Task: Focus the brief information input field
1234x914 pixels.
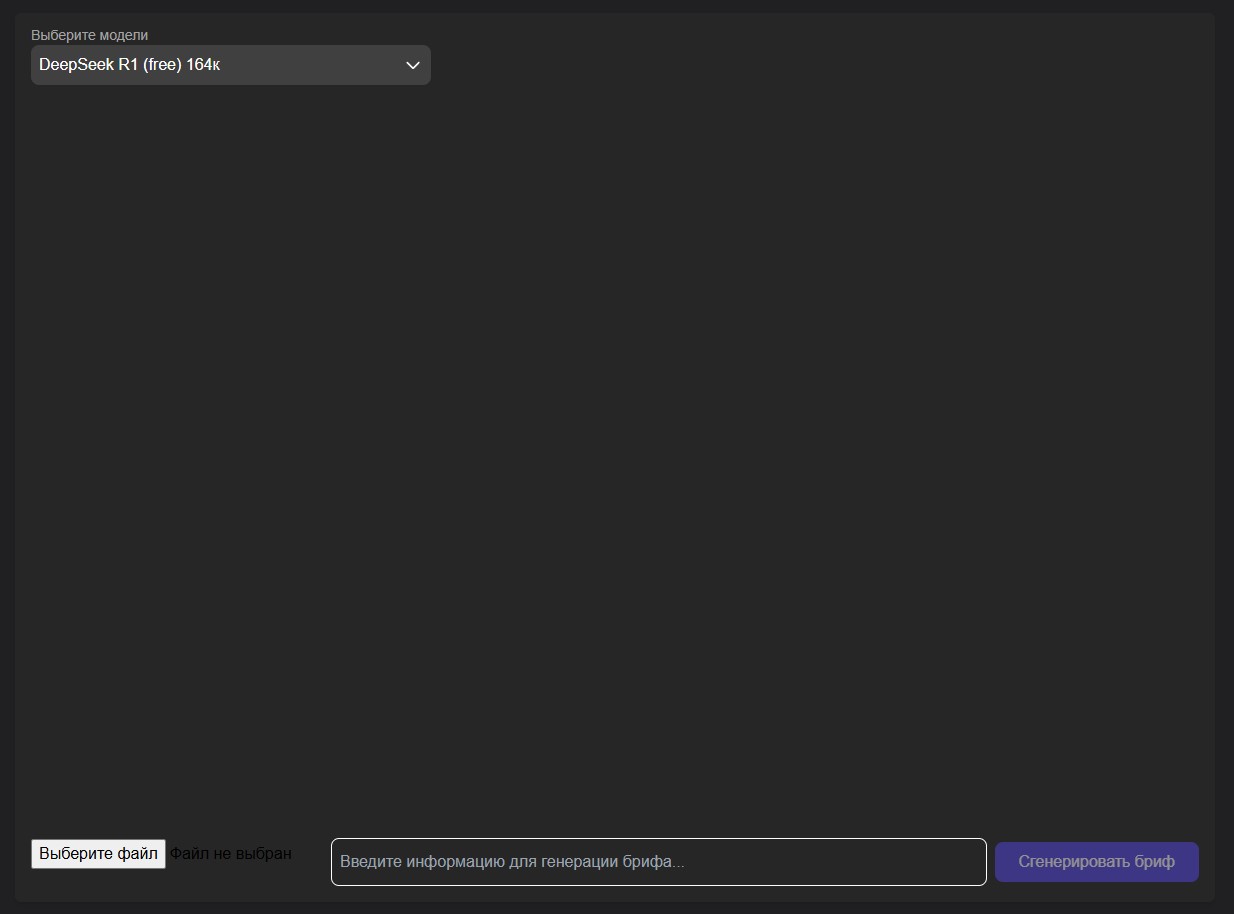Action: (658, 862)
